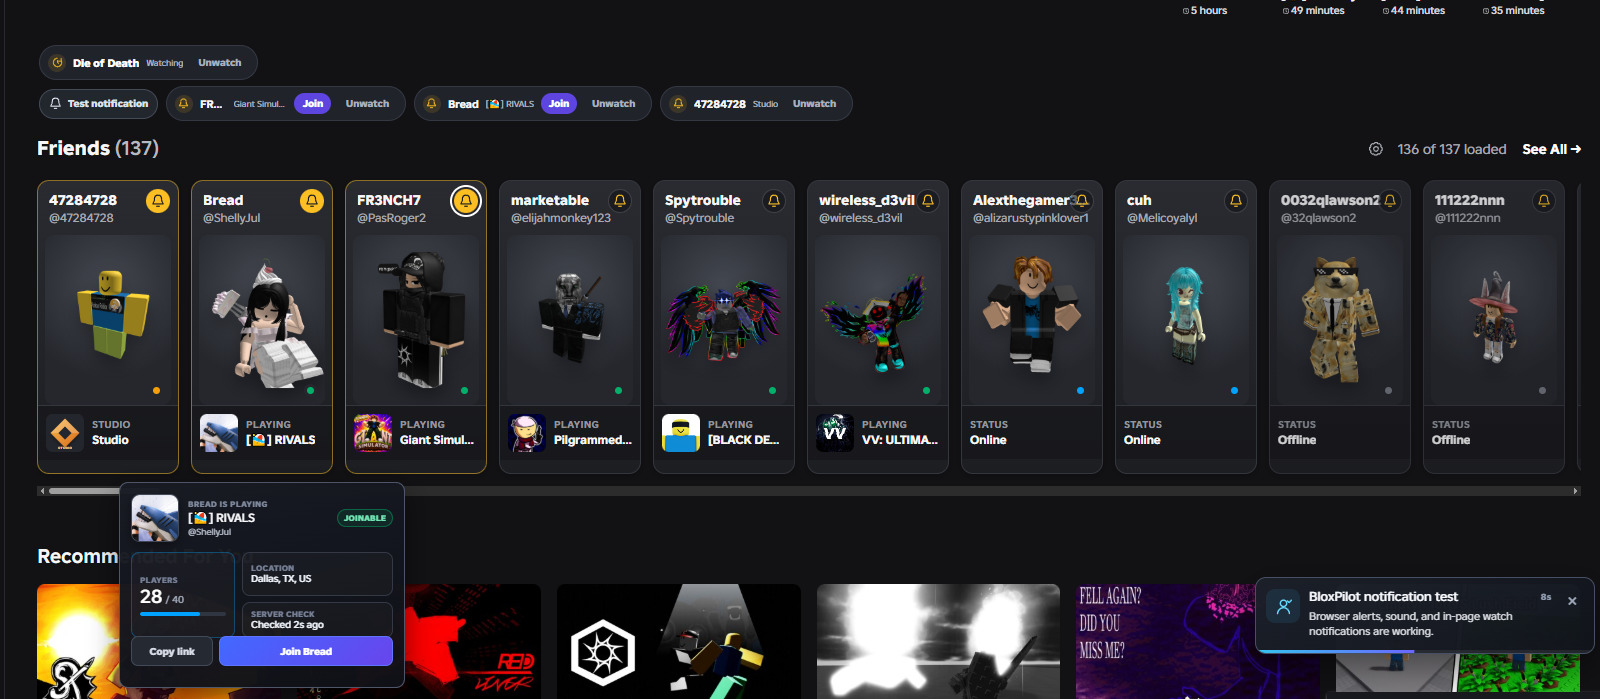This screenshot has height=699, width=1600.
Task: Click bell icon in 47284728 watch chip
Action: pyautogui.click(x=678, y=104)
